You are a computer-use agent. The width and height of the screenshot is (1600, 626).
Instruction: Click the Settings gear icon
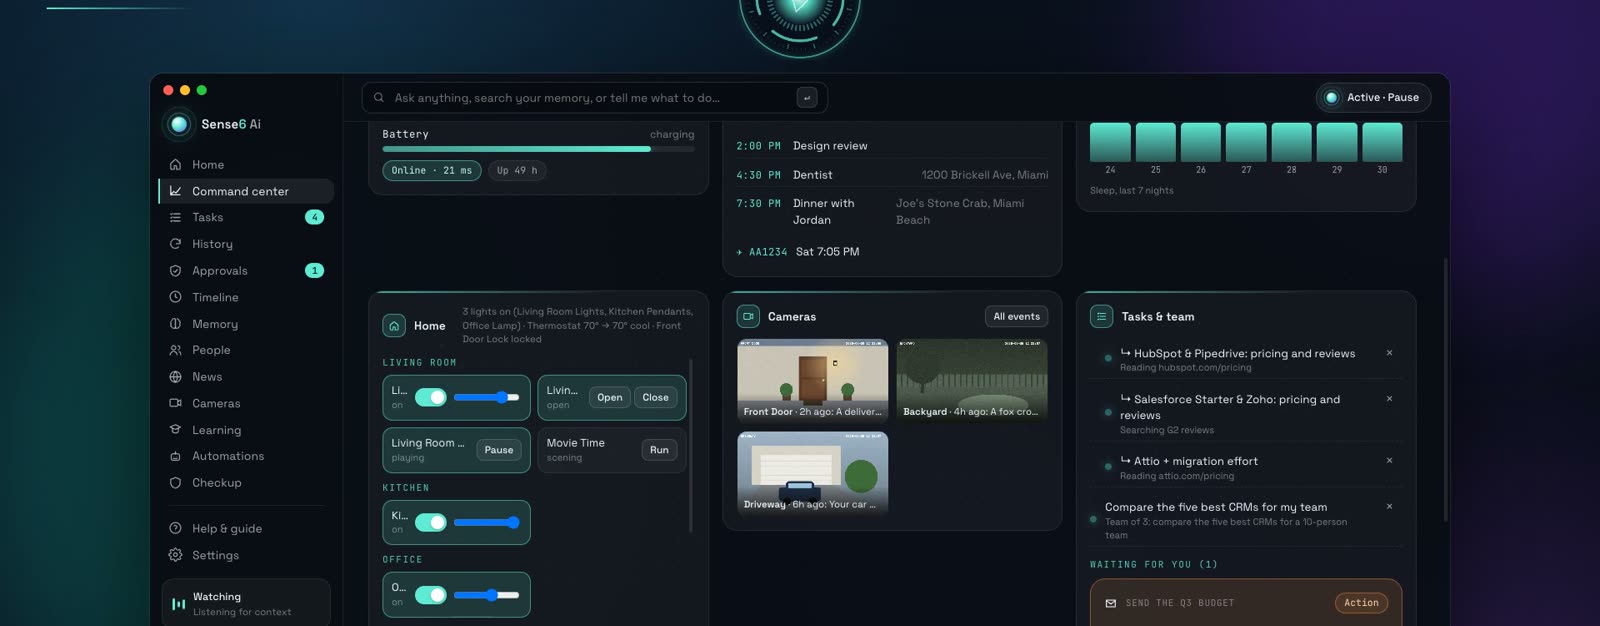(175, 555)
